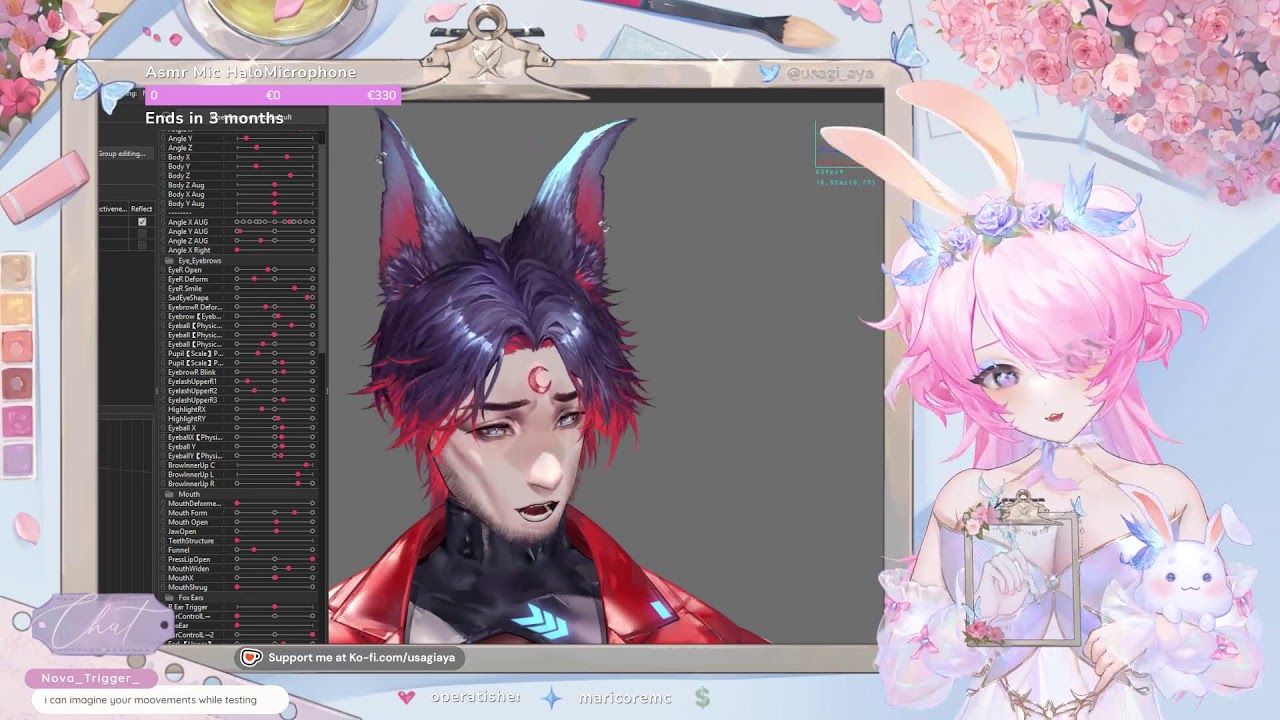1280x720 pixels.
Task: Click the lock icon beside BrowInnerUp C
Action: 163,465
